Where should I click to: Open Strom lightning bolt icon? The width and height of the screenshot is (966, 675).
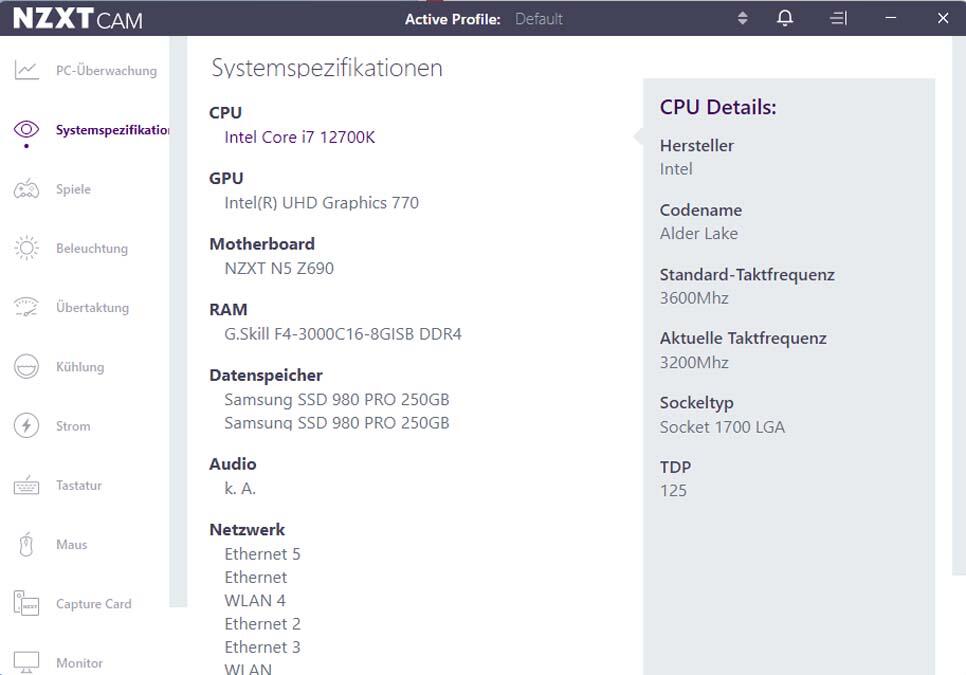tap(26, 426)
